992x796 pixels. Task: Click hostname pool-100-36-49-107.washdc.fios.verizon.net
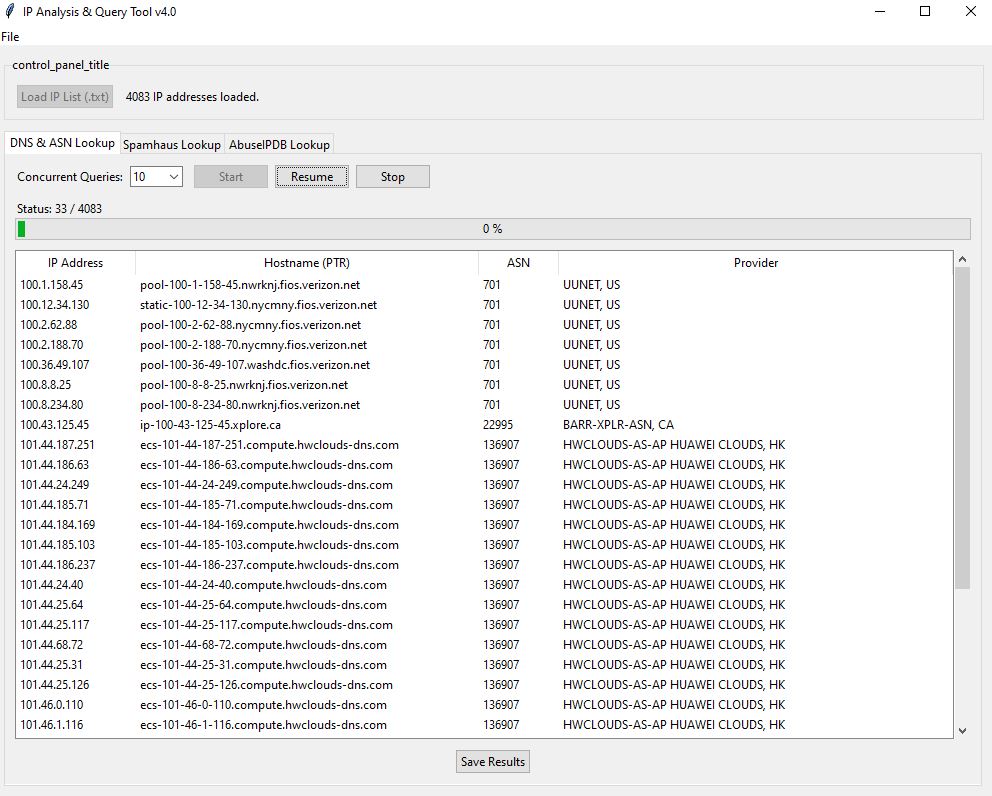click(255, 365)
